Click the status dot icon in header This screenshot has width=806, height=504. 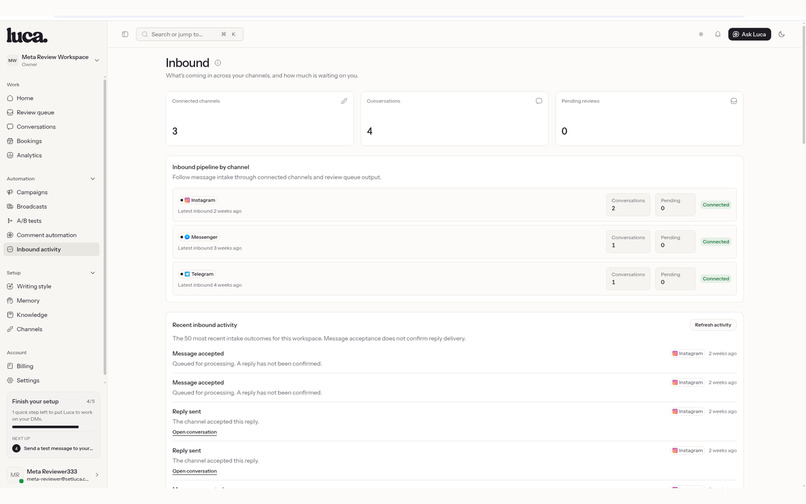coord(701,34)
